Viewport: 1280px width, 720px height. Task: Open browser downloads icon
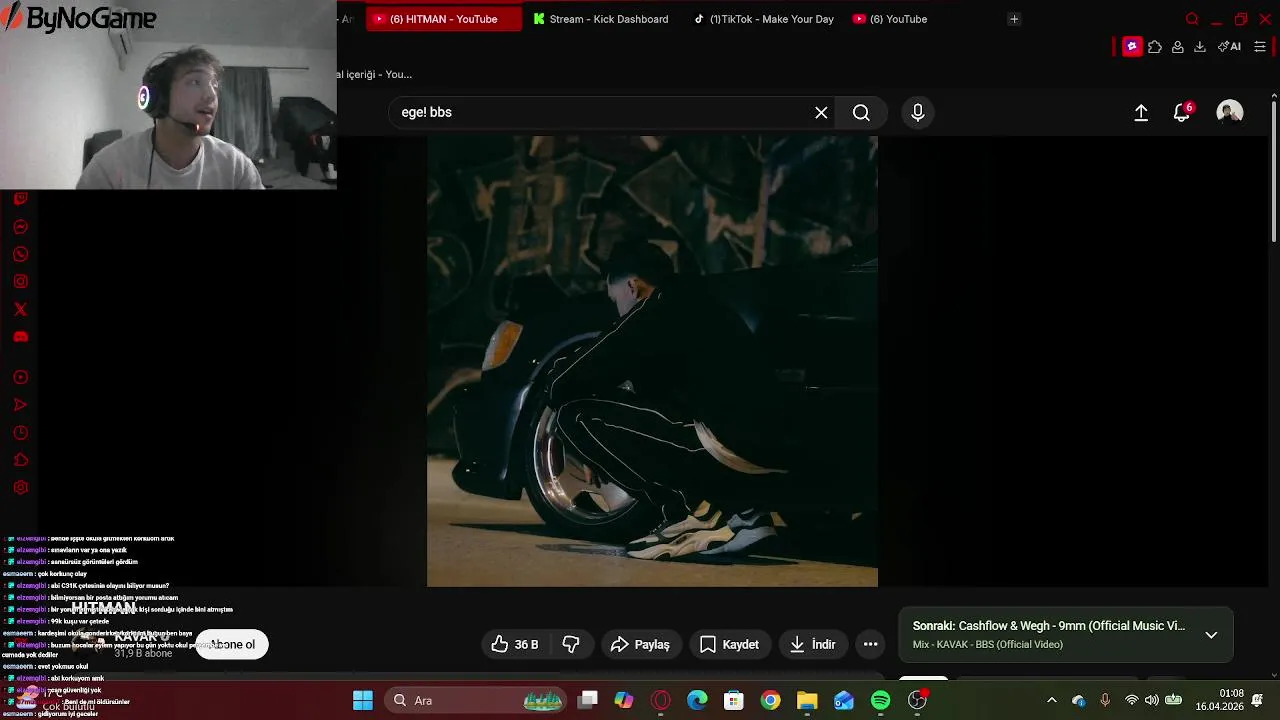tap(1200, 46)
